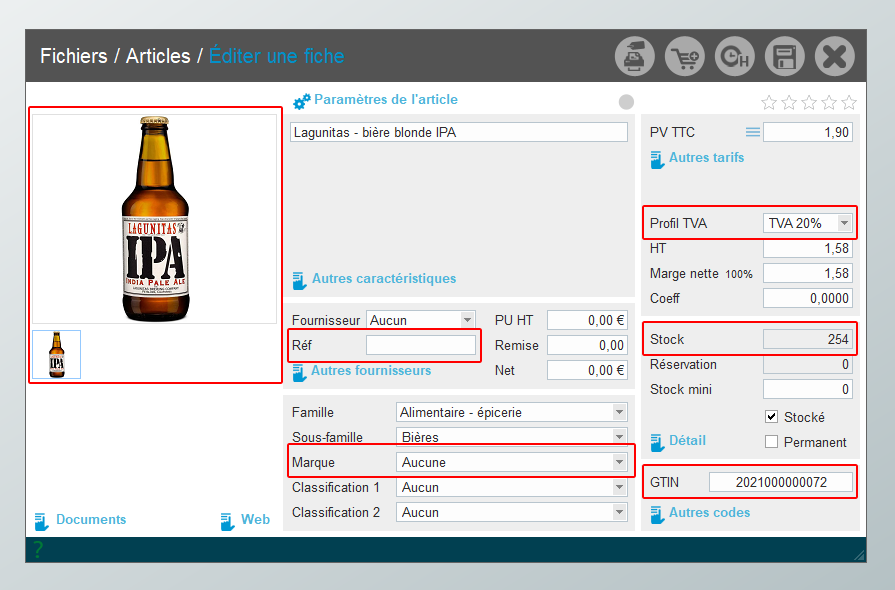
Task: Click the first rating star
Action: coord(769,102)
